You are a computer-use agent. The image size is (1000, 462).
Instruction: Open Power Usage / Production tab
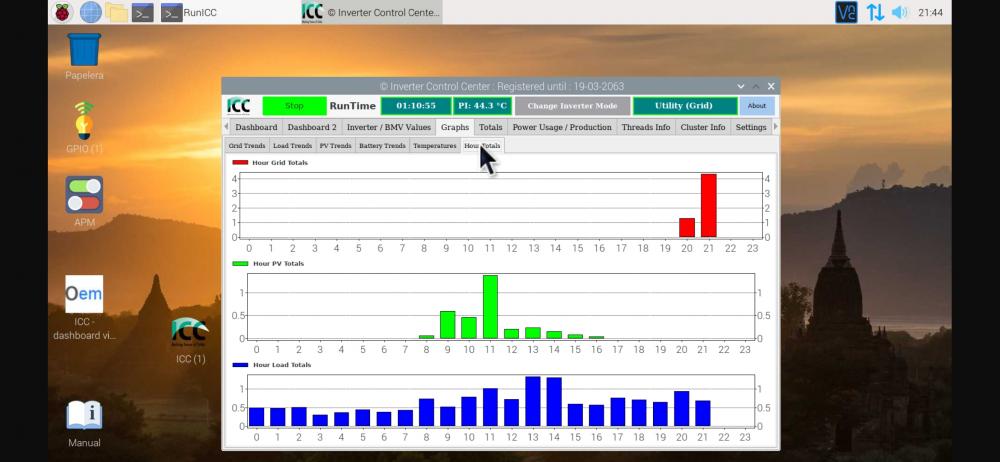click(x=562, y=127)
